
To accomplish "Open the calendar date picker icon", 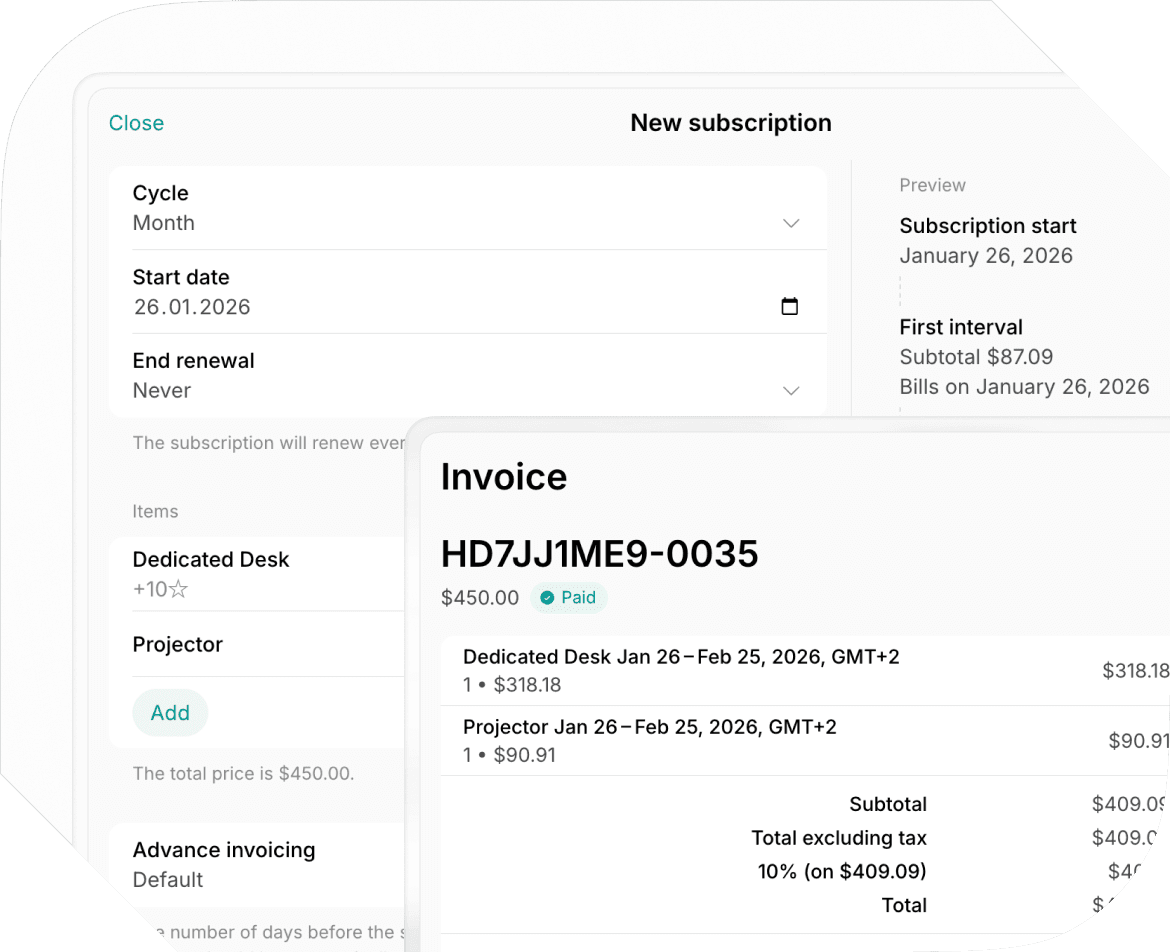I will pyautogui.click(x=790, y=306).
